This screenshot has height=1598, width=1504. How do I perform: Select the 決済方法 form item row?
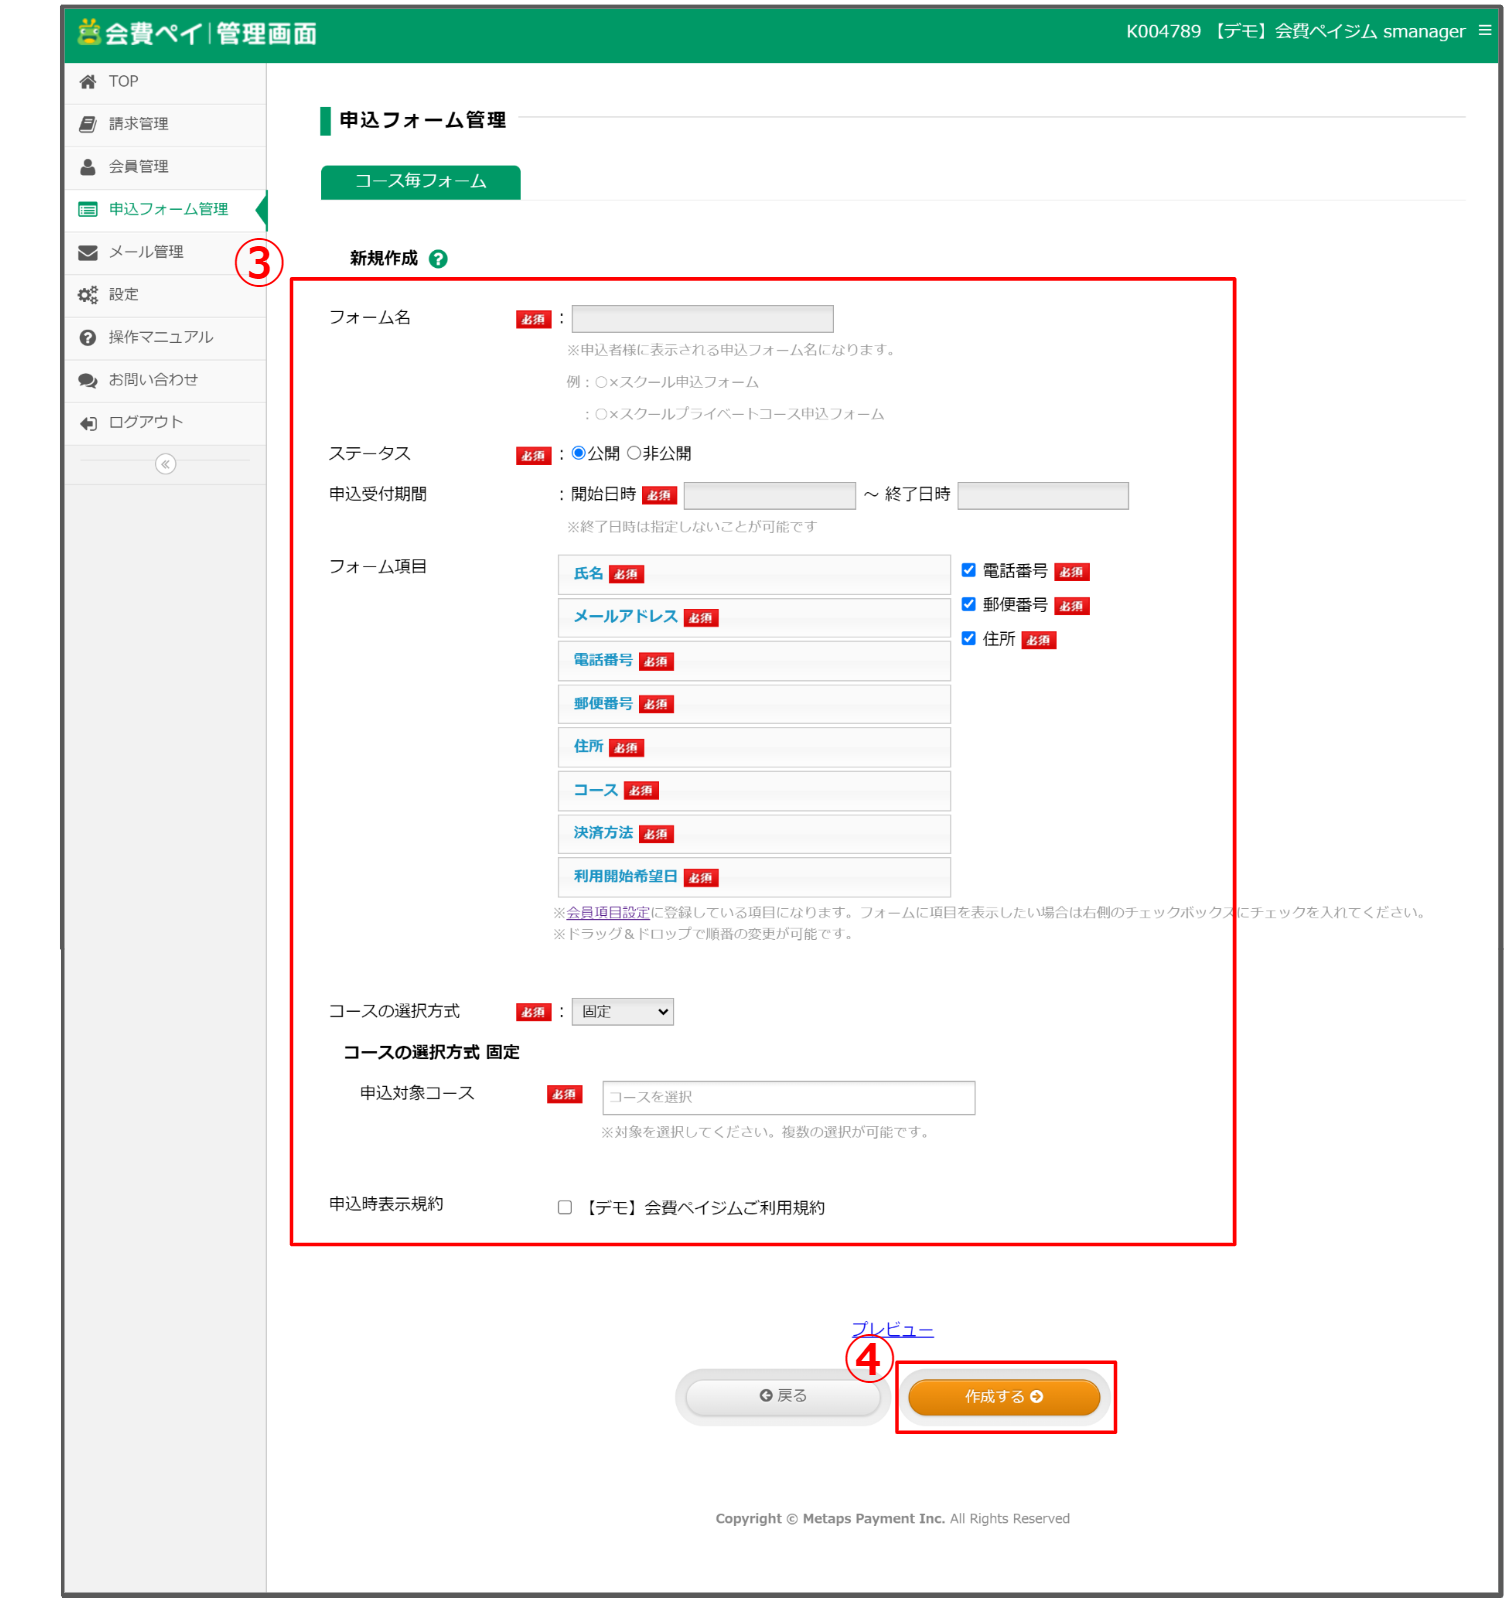click(754, 834)
